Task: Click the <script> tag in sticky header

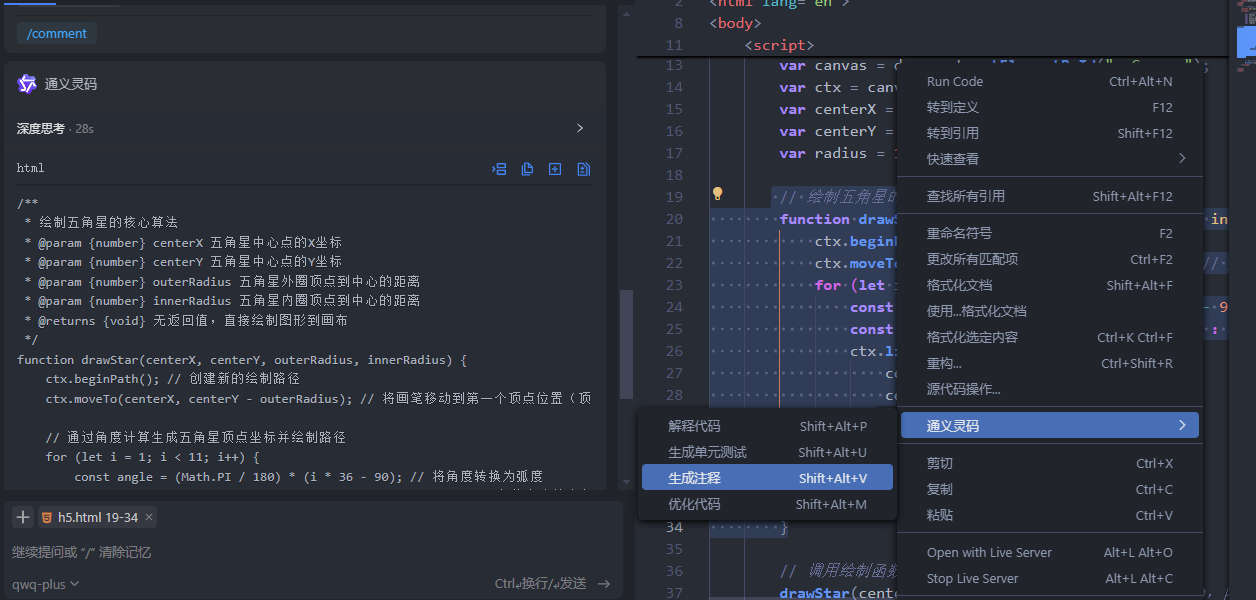Action: tap(779, 45)
